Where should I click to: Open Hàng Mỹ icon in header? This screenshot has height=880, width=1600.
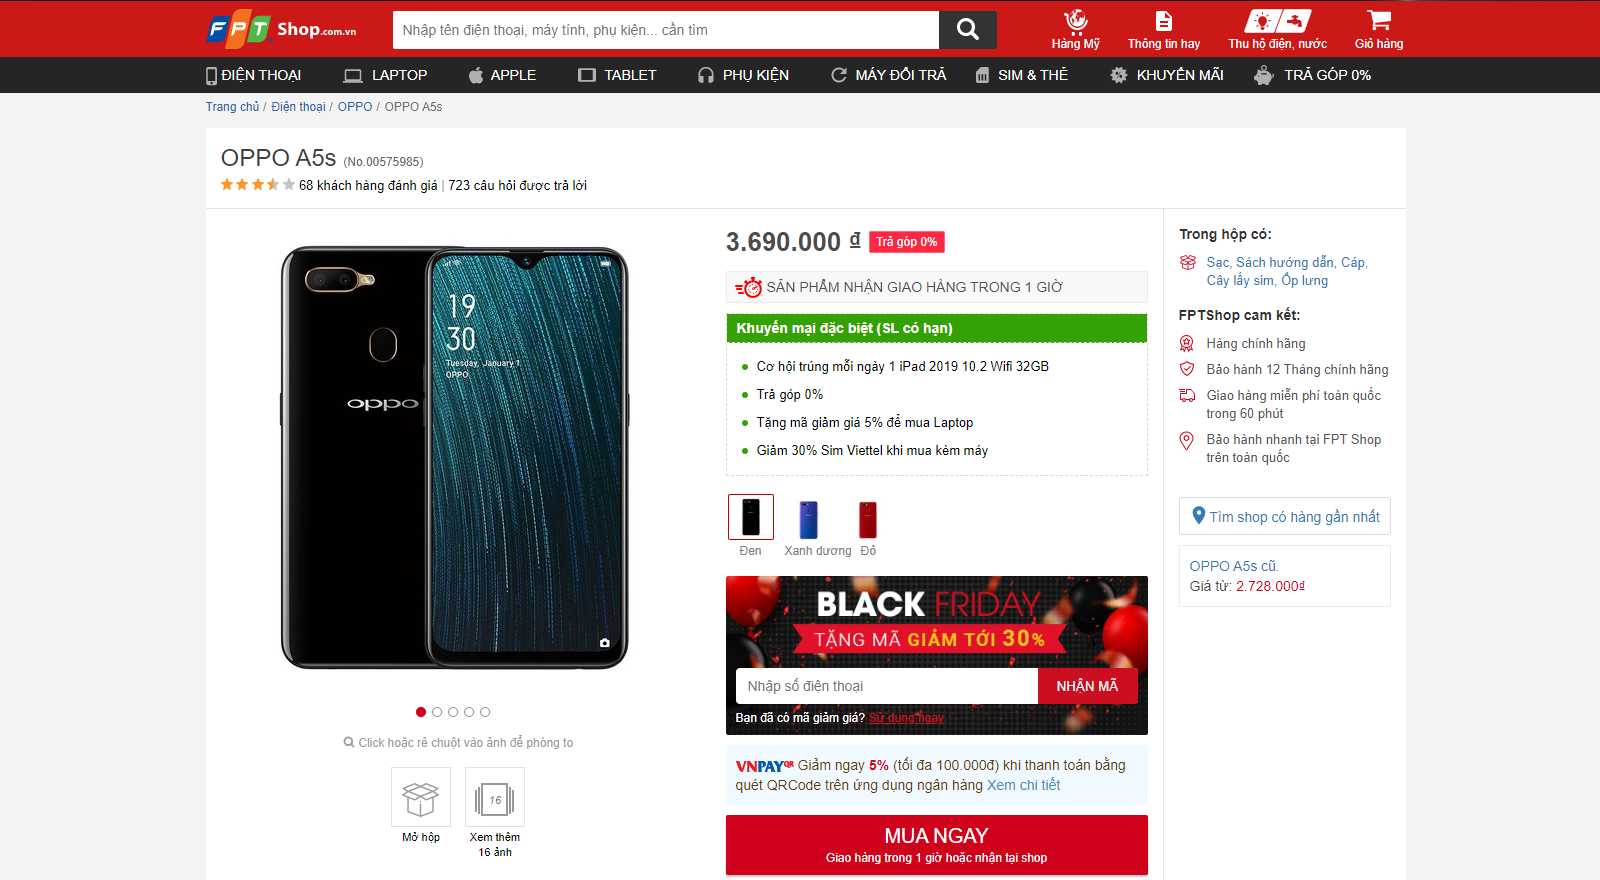1075,30
